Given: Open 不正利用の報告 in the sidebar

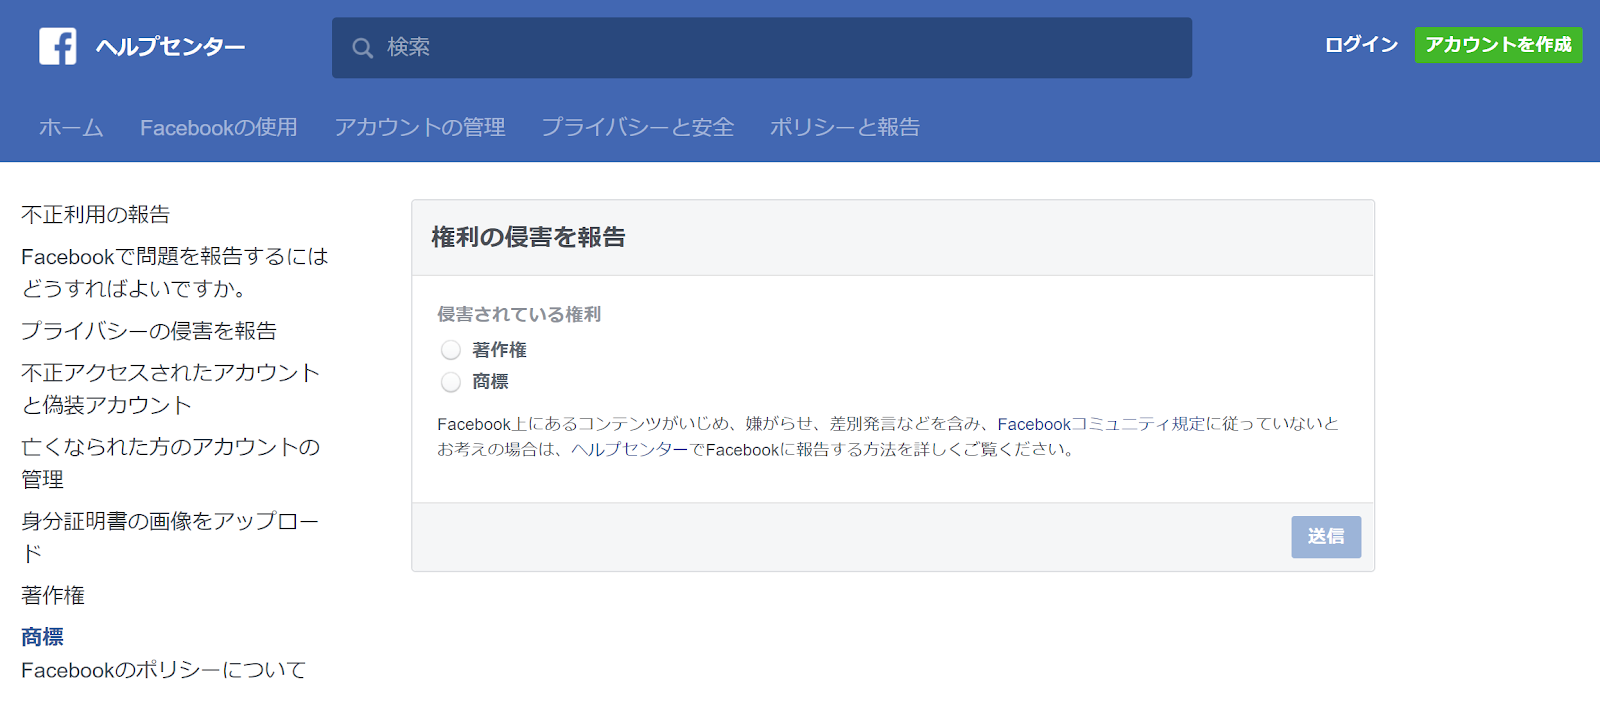Looking at the screenshot, I should click(x=96, y=214).
